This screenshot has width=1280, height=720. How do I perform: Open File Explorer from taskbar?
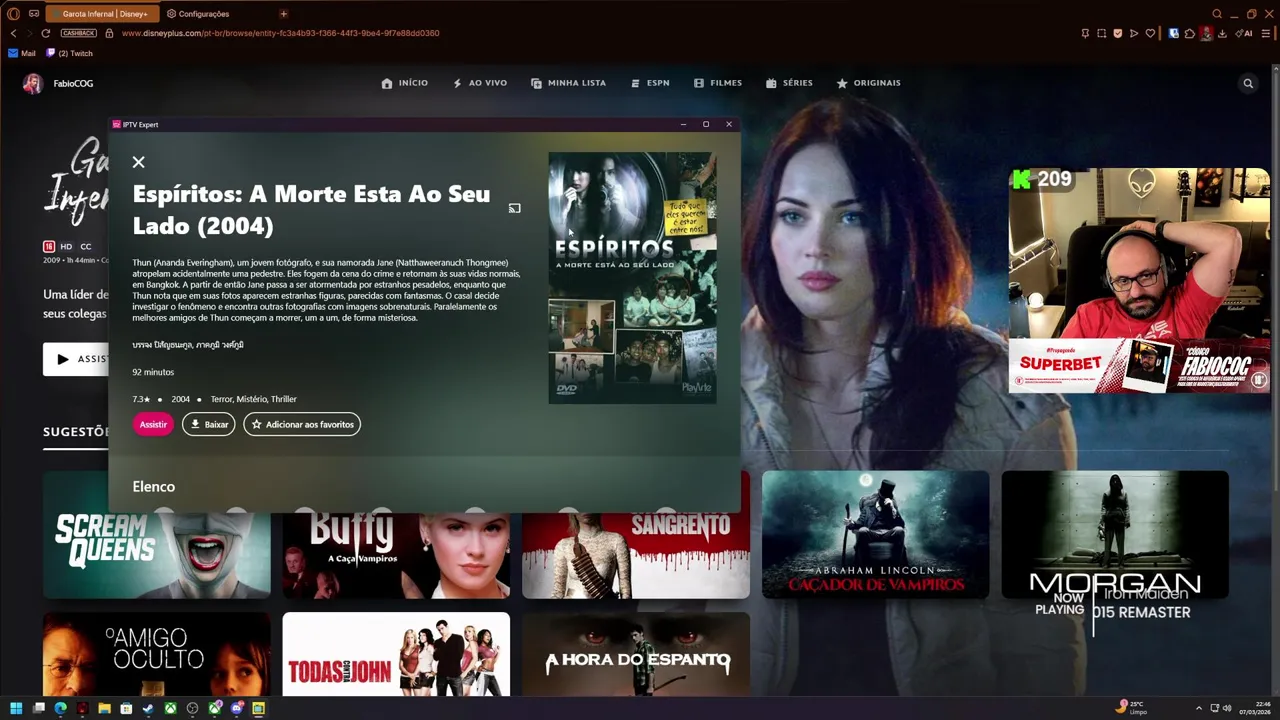(104, 708)
